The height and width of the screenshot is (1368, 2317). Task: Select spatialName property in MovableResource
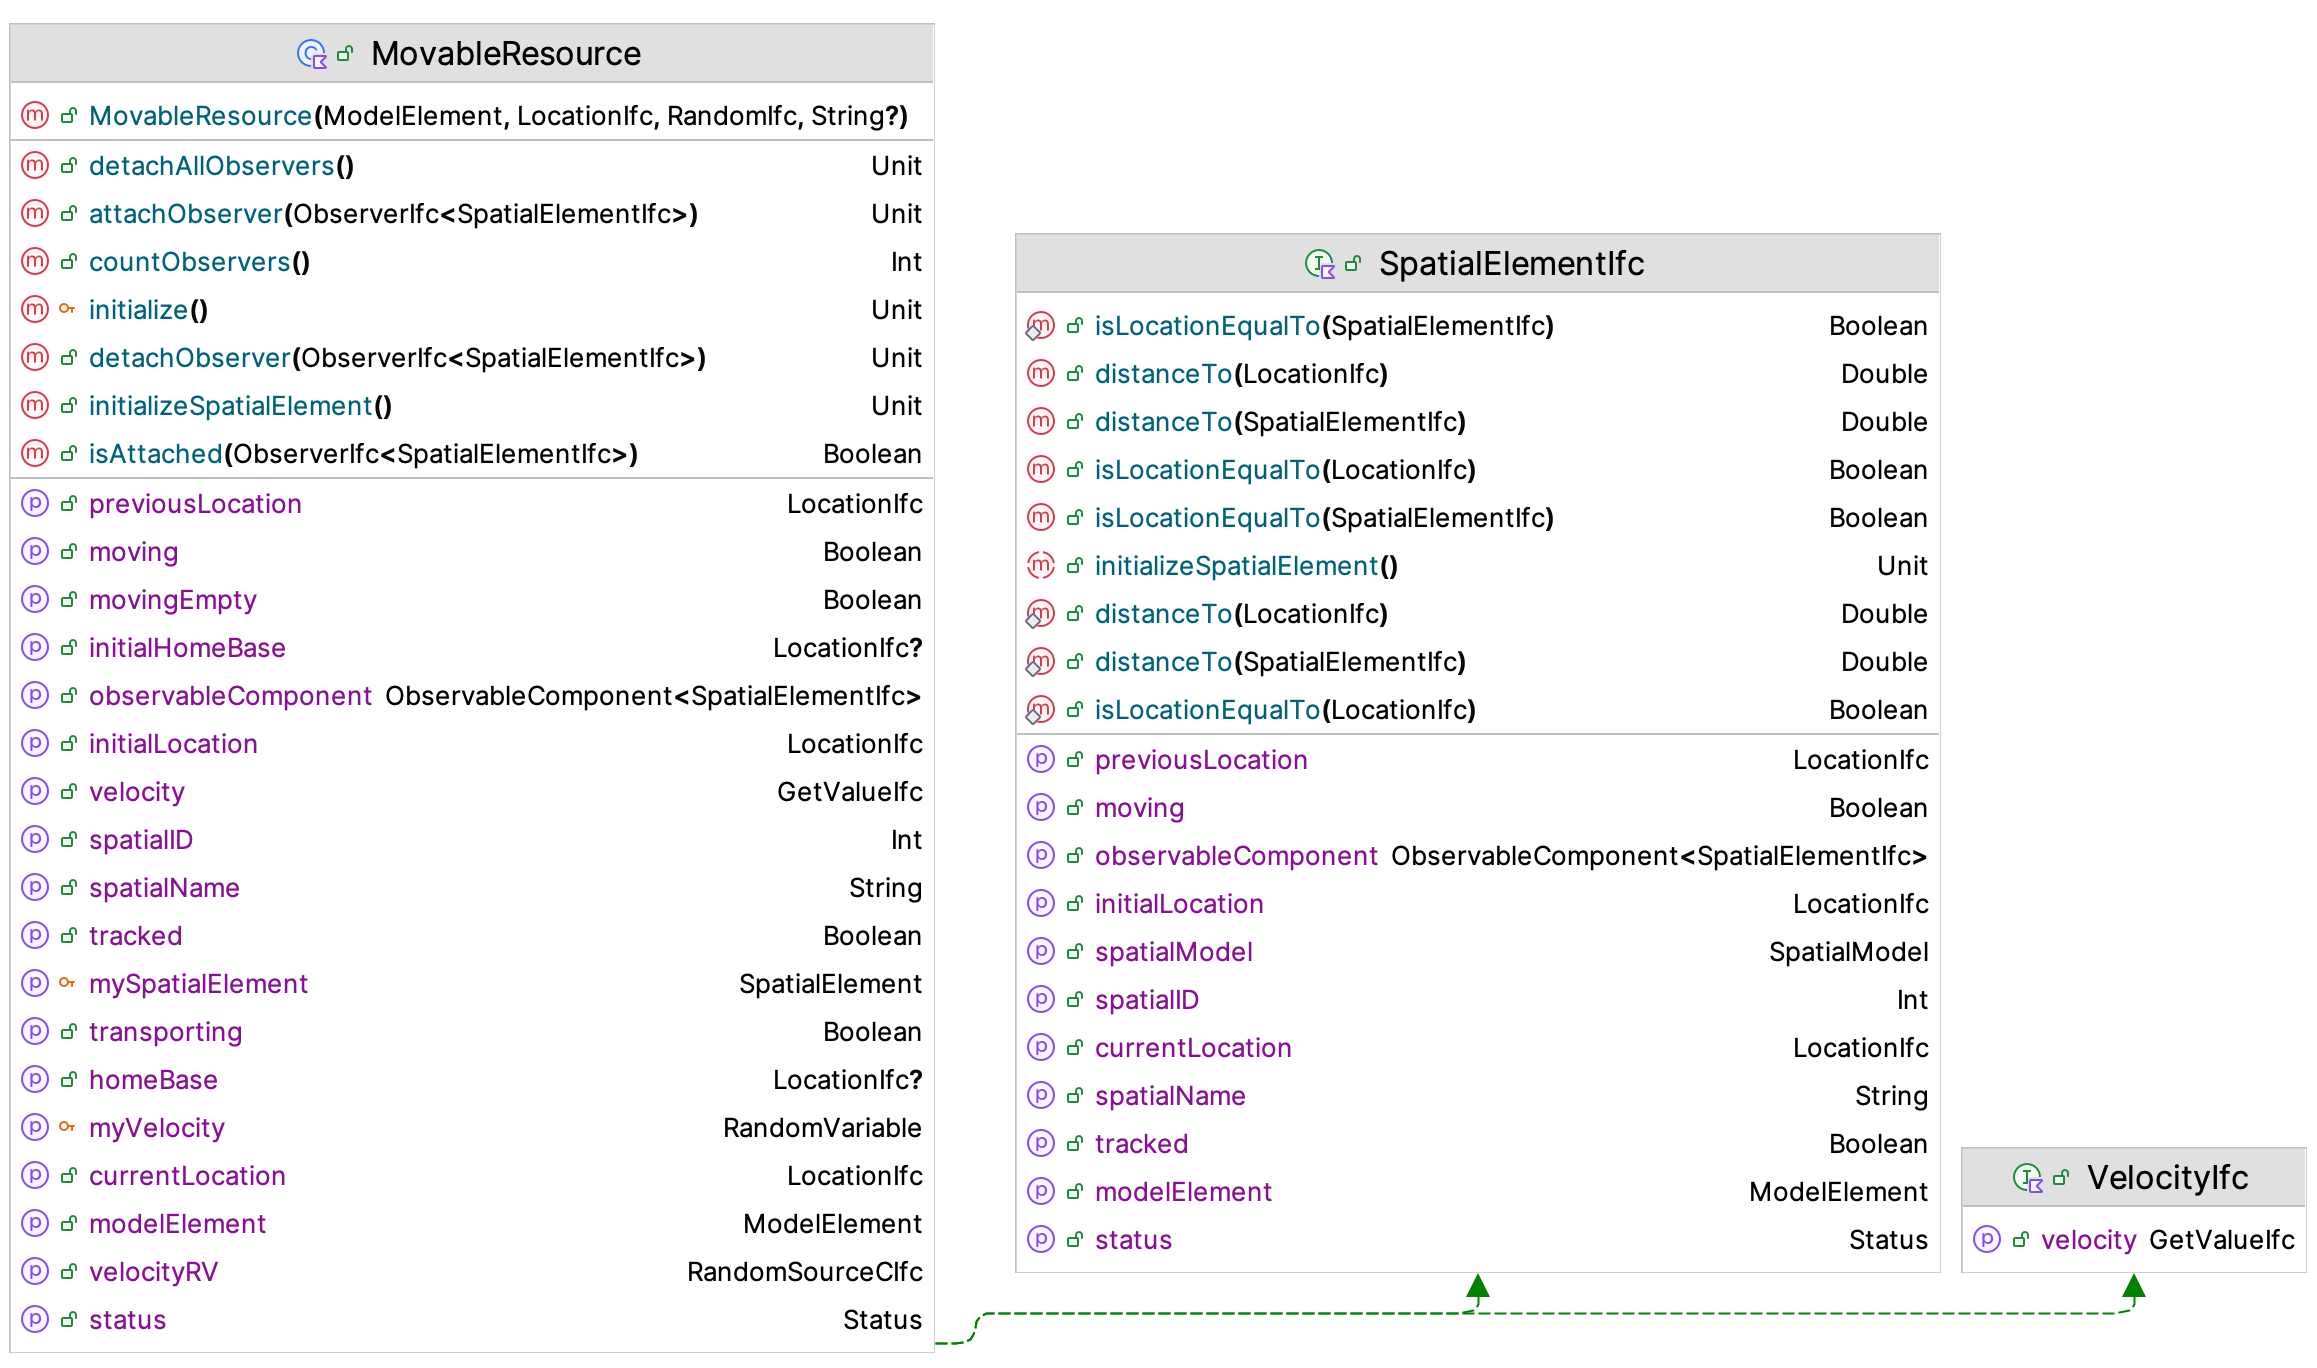click(x=472, y=887)
